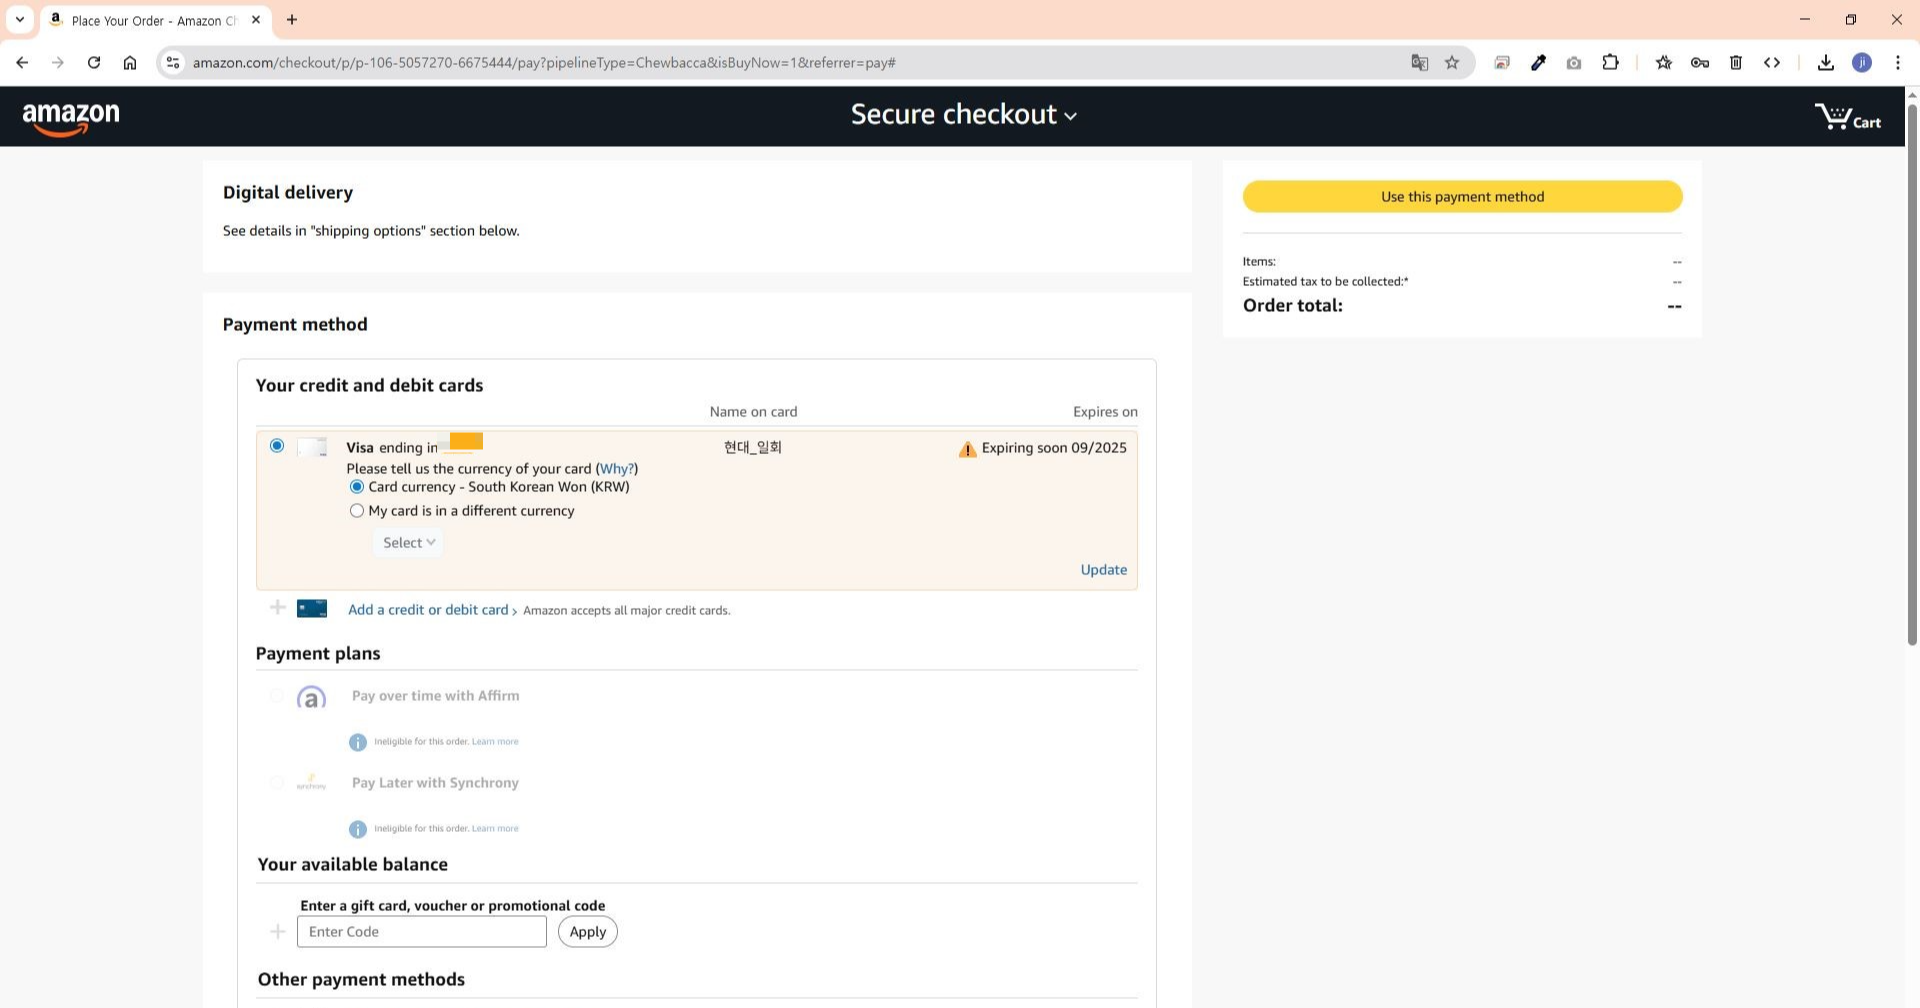Click the Update link on the Visa card
The height and width of the screenshot is (1008, 1920).
[1103, 570]
